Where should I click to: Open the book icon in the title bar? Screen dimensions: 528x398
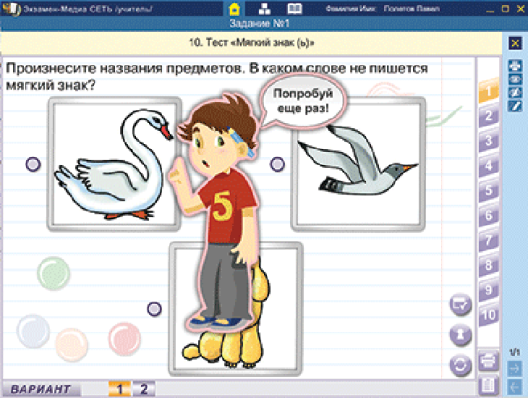[295, 9]
